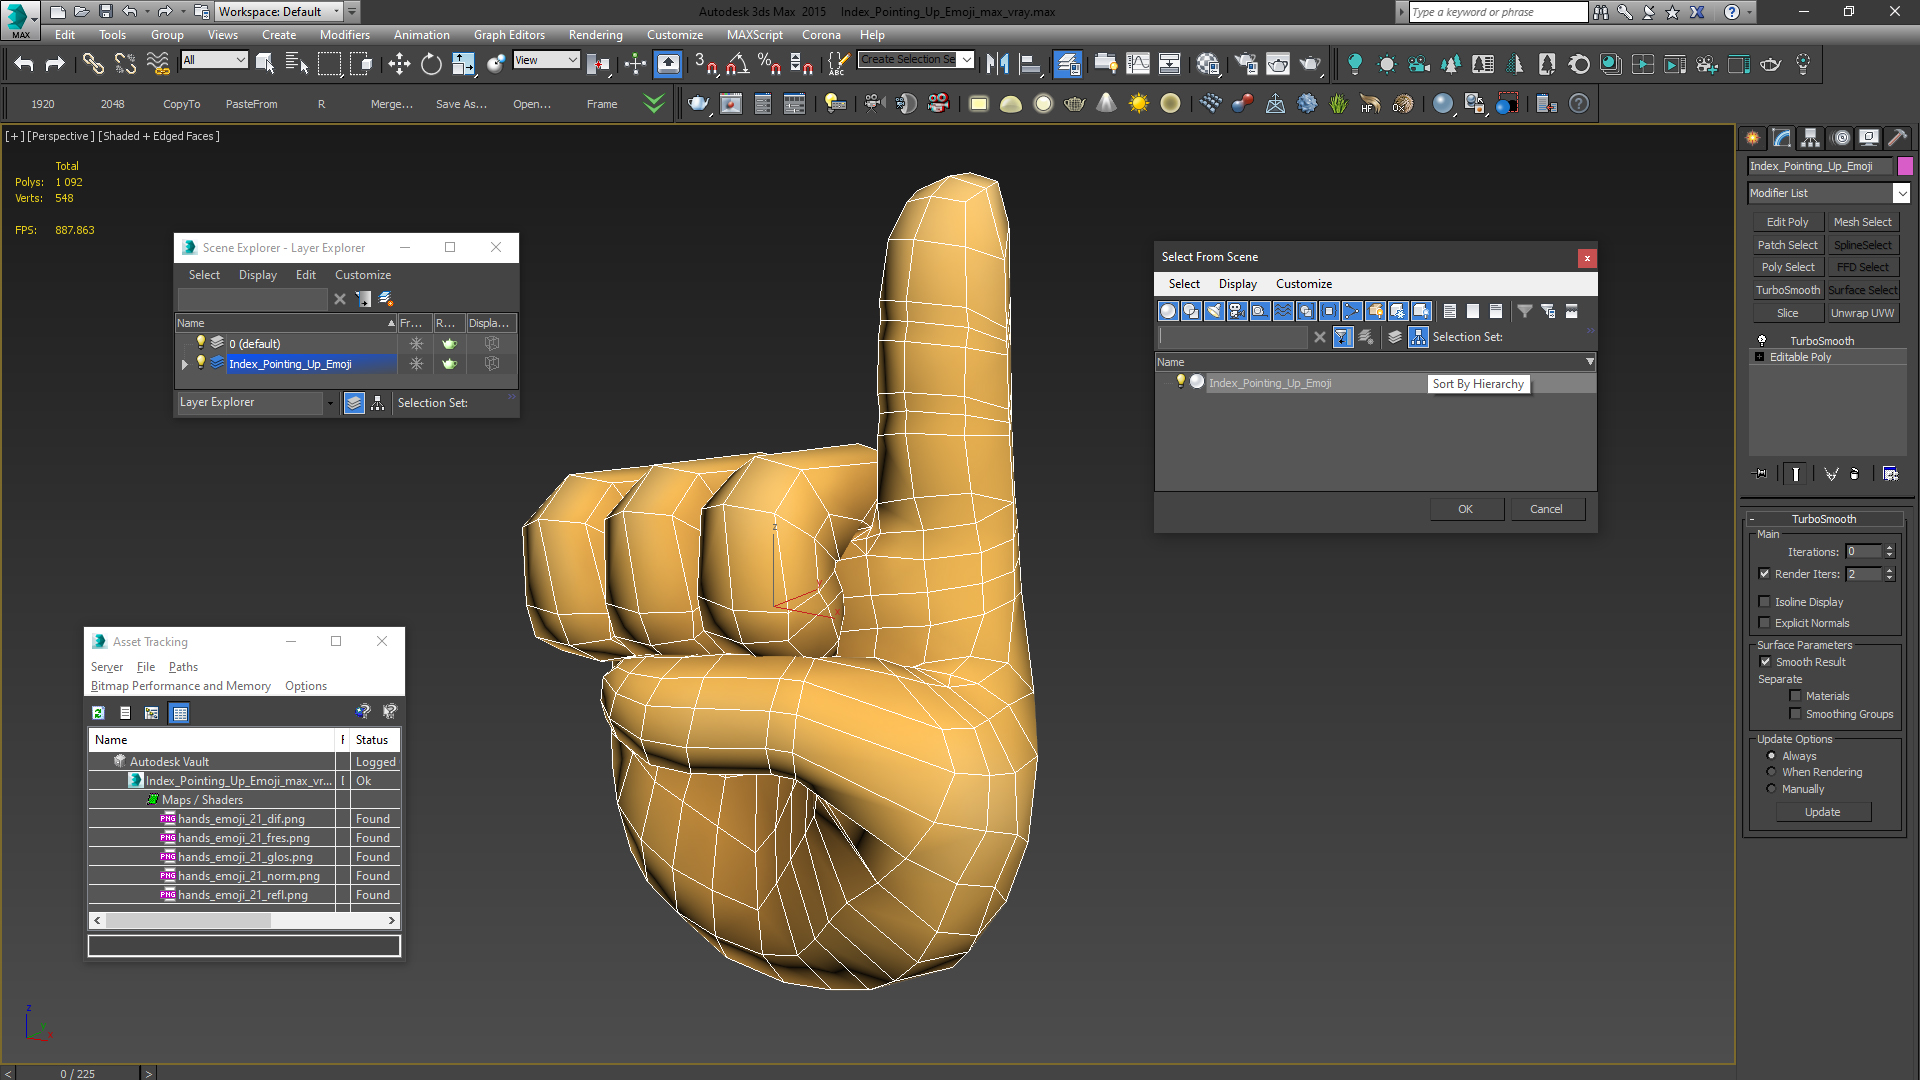Select the Move transform tool

click(x=399, y=64)
